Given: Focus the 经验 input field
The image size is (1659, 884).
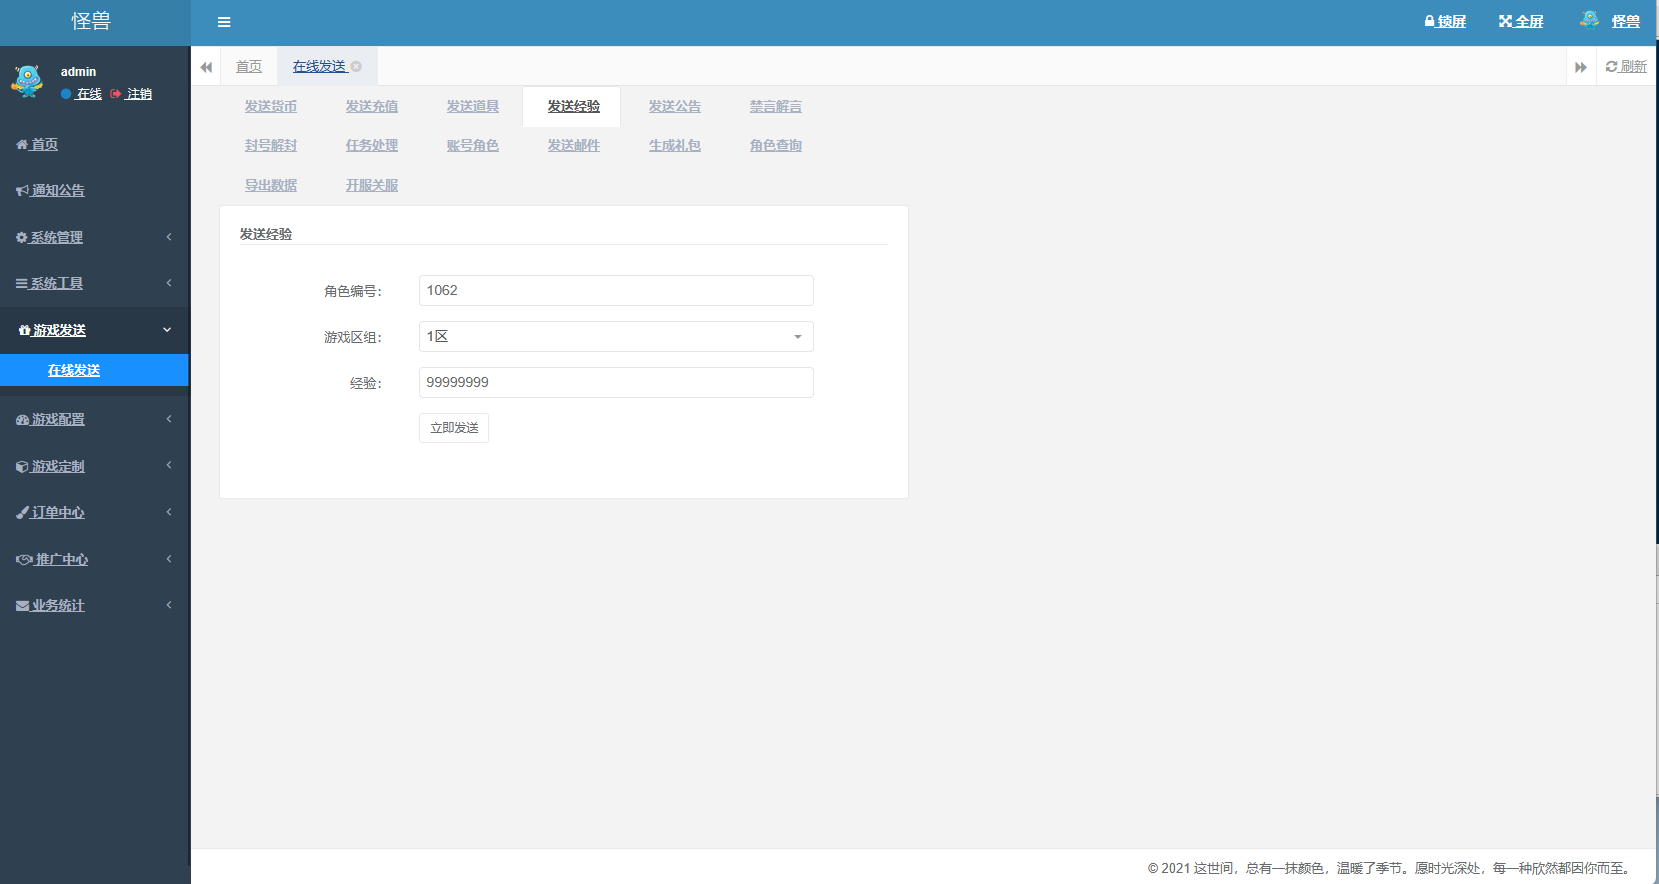Looking at the screenshot, I should coord(616,383).
